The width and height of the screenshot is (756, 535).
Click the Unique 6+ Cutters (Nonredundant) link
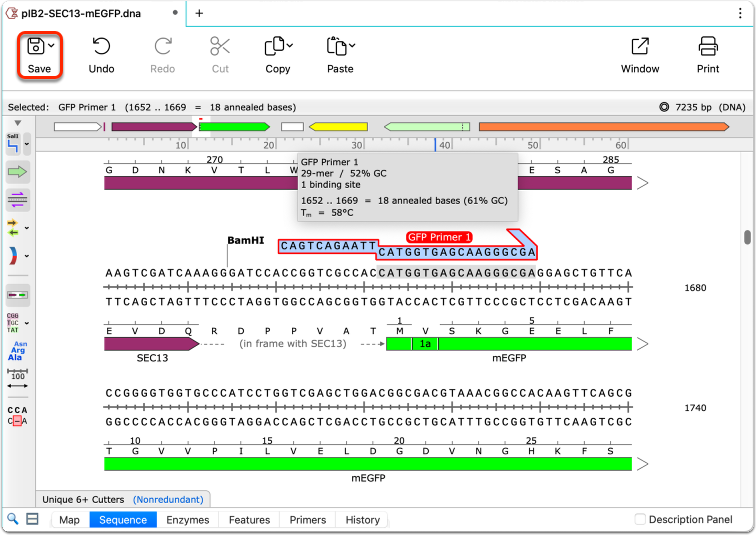[x=168, y=499]
